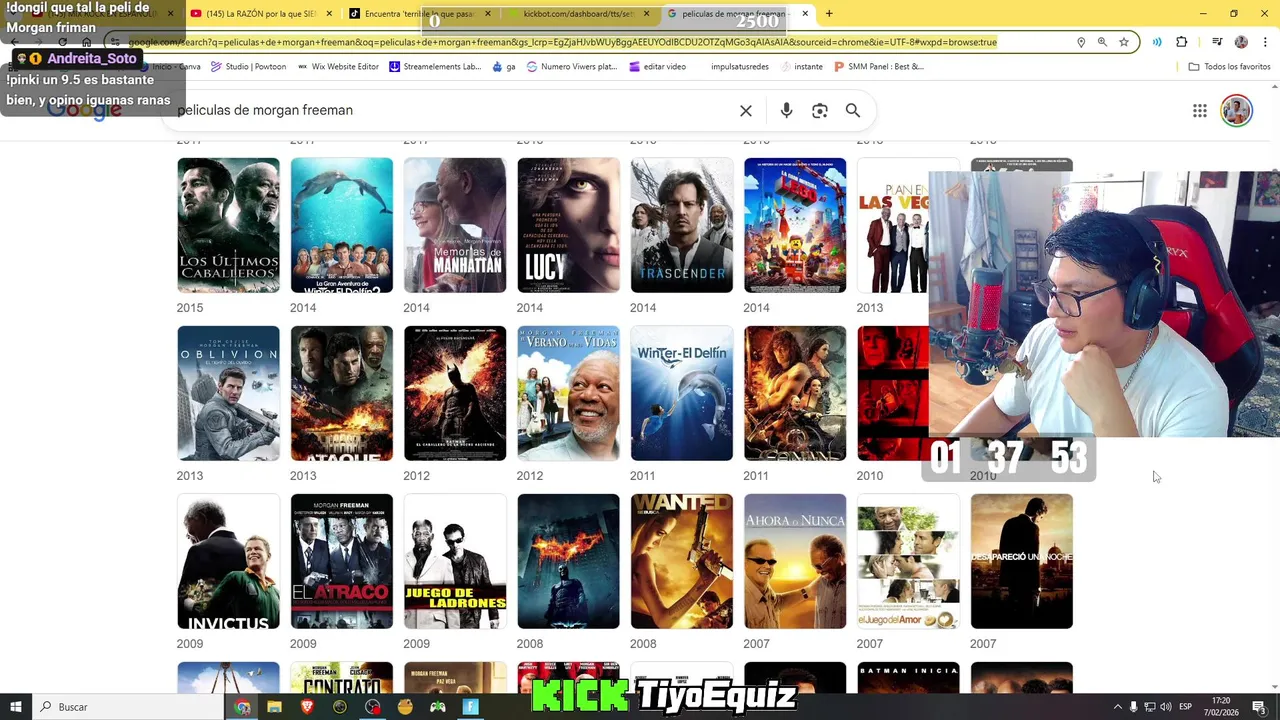Open the Chrome extensions puzzle icon
Viewport: 1280px width, 720px height.
point(1182,42)
